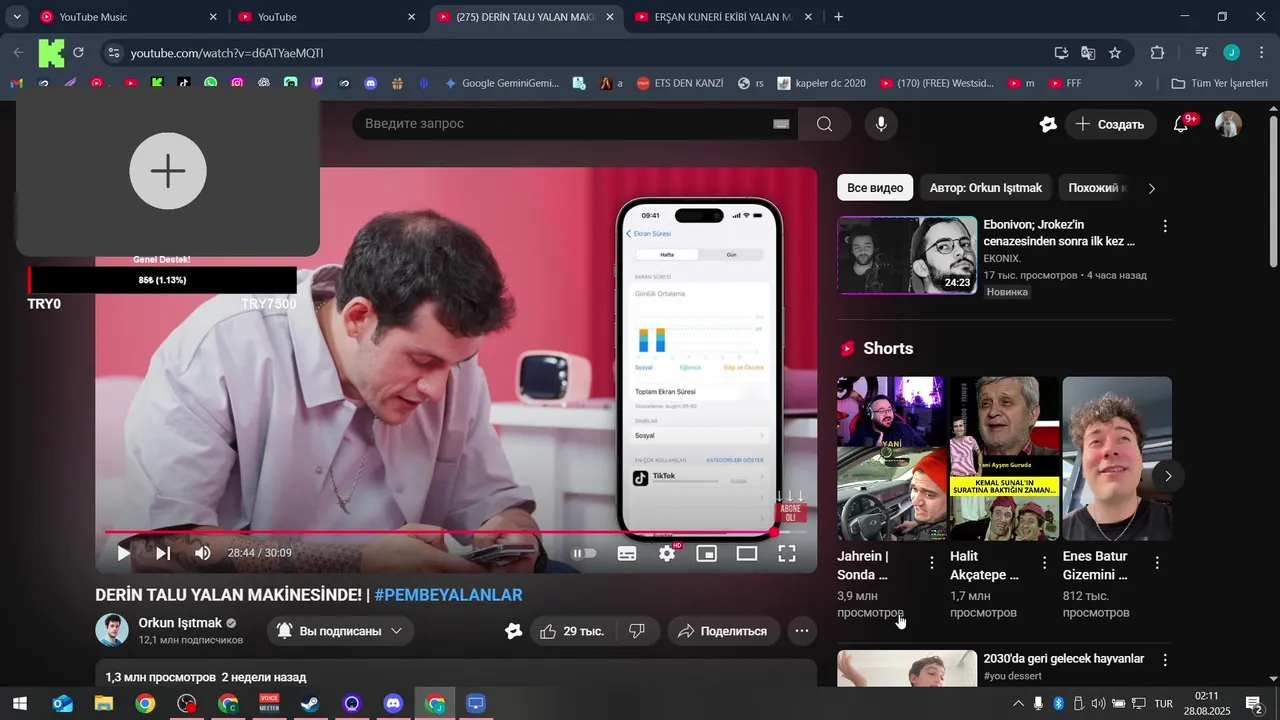This screenshot has width=1280, height=720.
Task: Open Discord from the taskbar
Action: click(x=393, y=704)
